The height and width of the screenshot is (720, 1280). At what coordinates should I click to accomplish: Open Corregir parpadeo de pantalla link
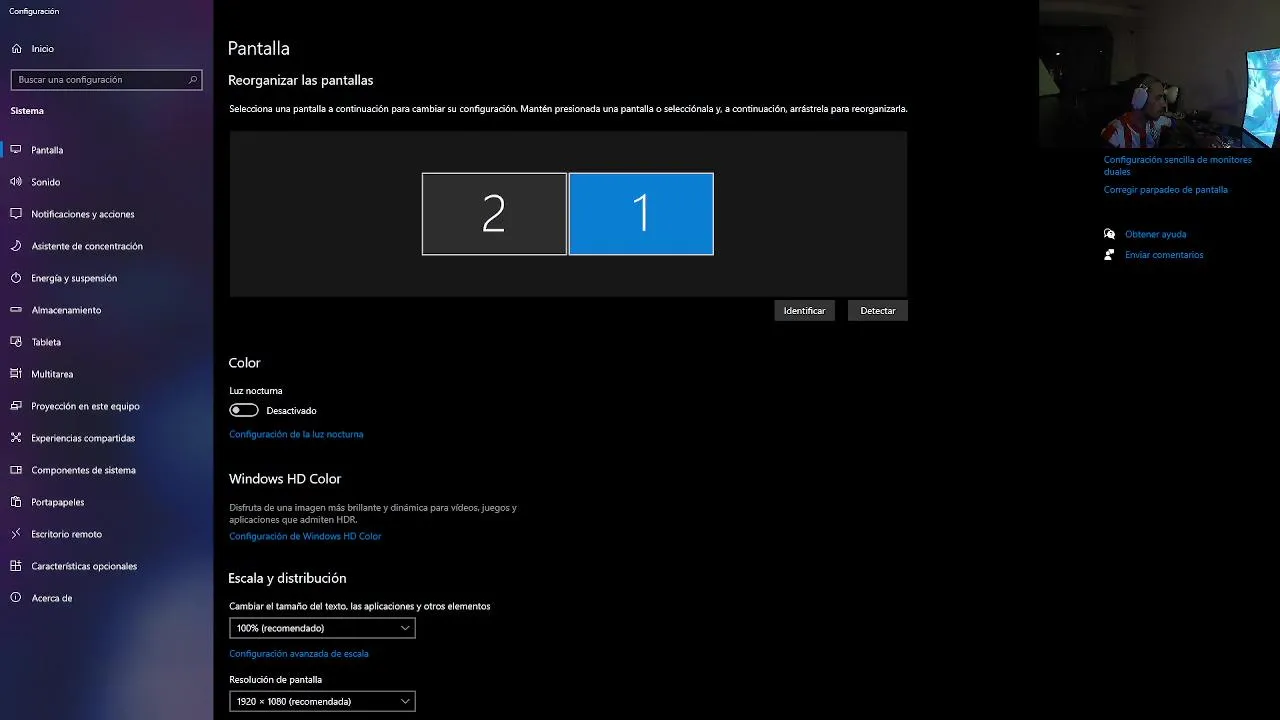pos(1165,190)
